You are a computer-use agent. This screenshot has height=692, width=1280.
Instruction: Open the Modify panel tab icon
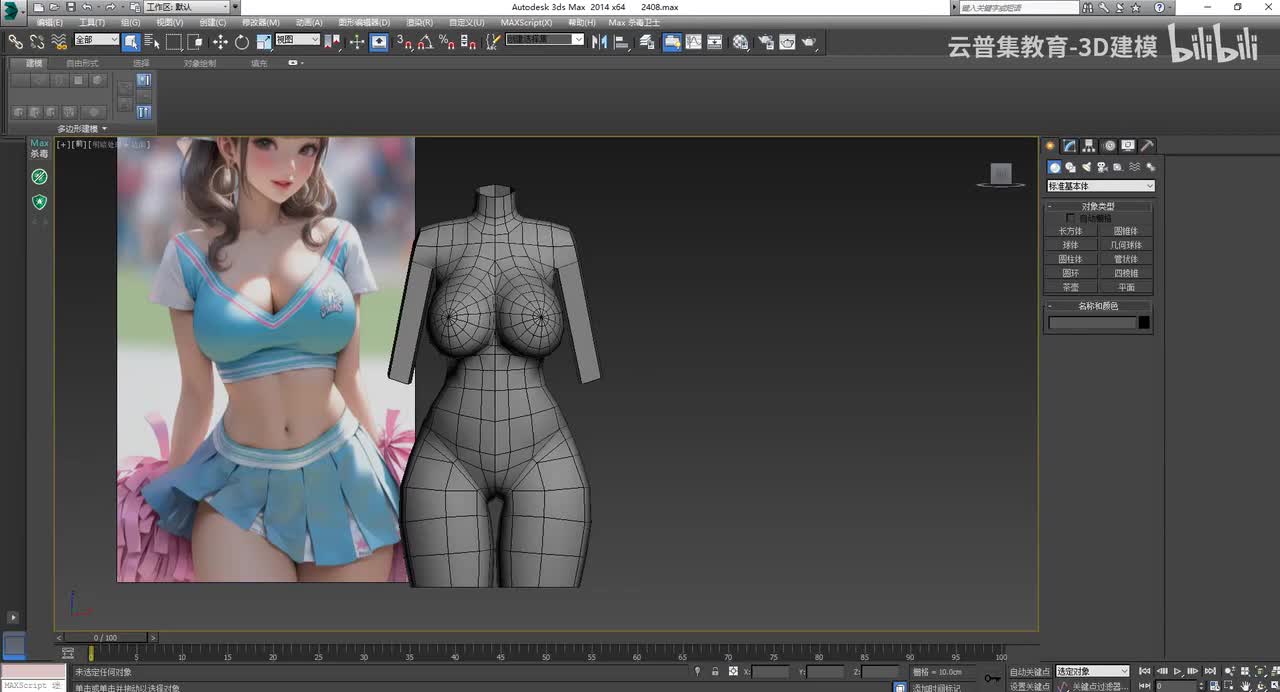point(1069,146)
